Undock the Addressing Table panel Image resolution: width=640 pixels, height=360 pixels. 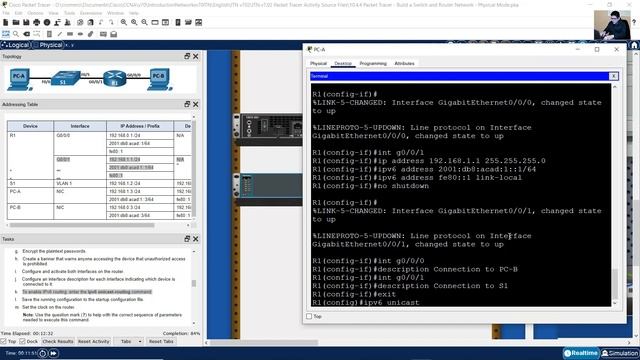point(187,104)
